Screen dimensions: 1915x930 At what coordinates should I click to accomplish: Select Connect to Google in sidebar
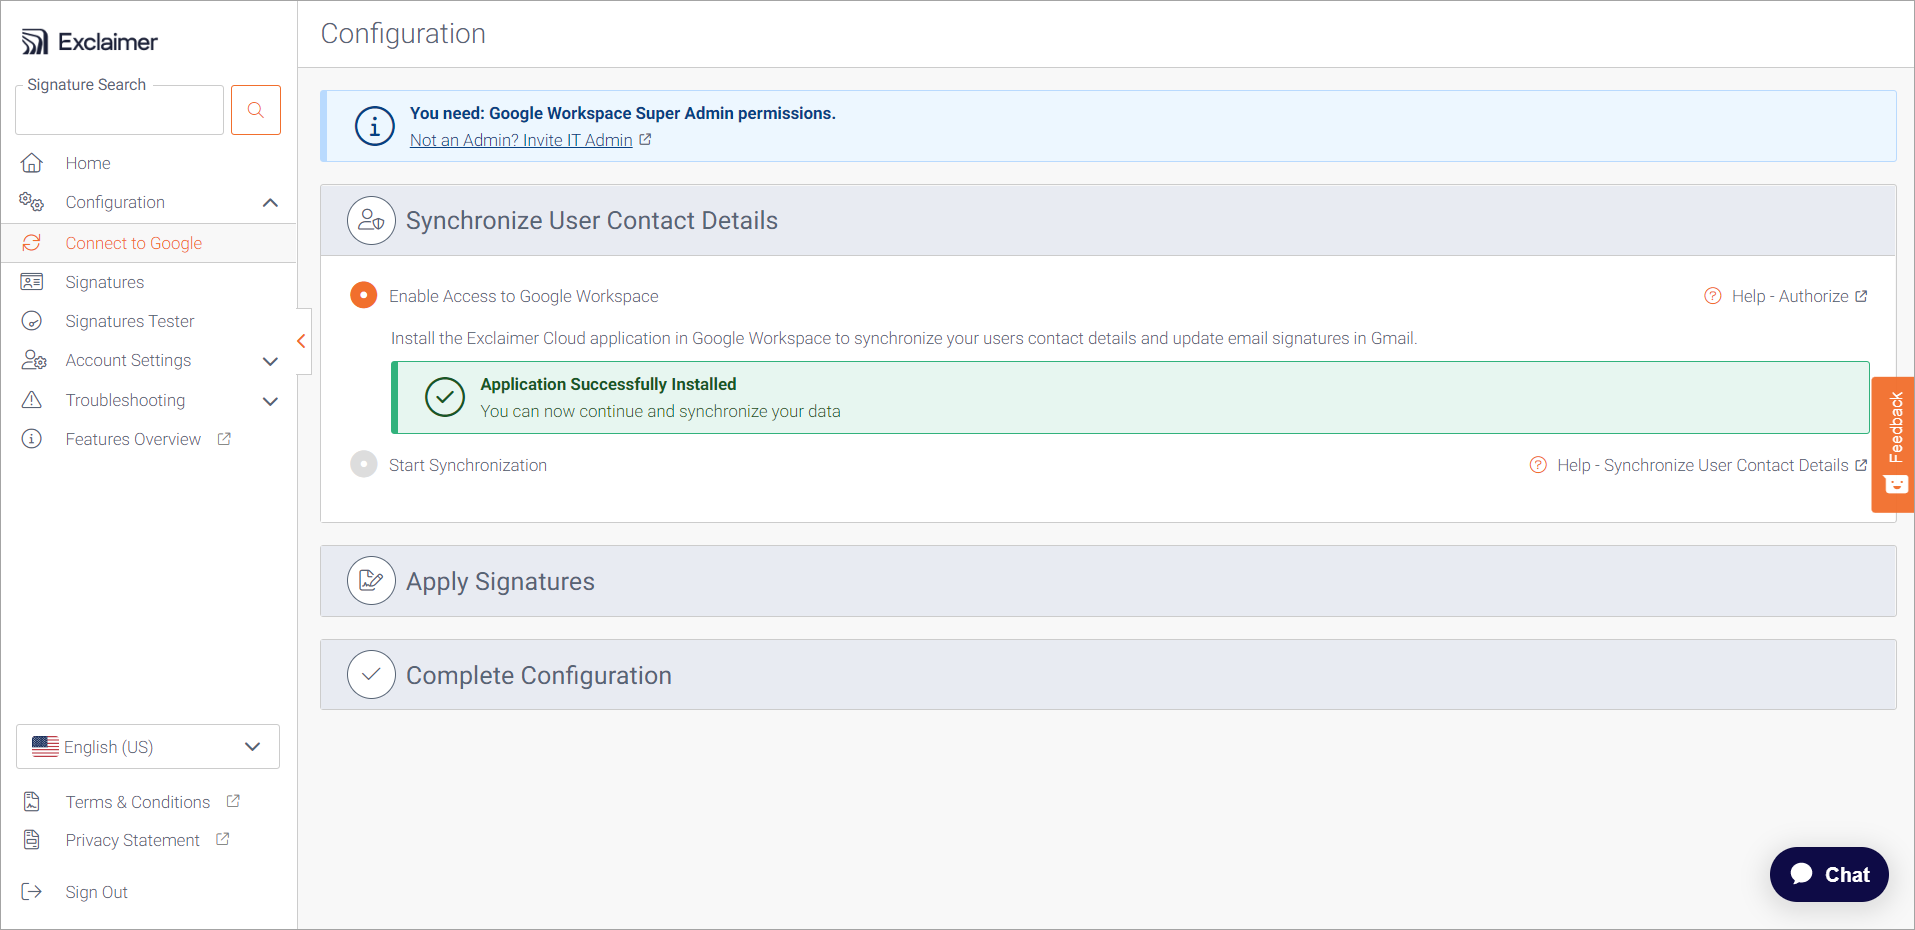[134, 243]
